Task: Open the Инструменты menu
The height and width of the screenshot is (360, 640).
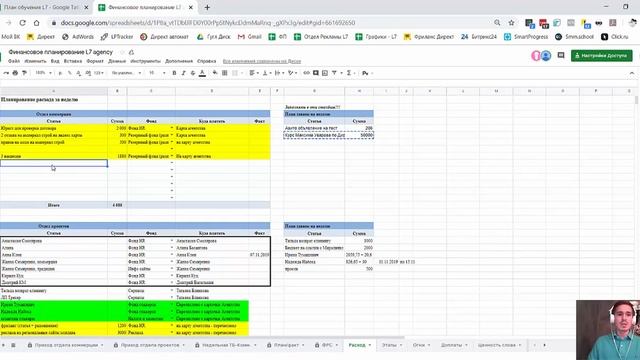Action: 145,61
